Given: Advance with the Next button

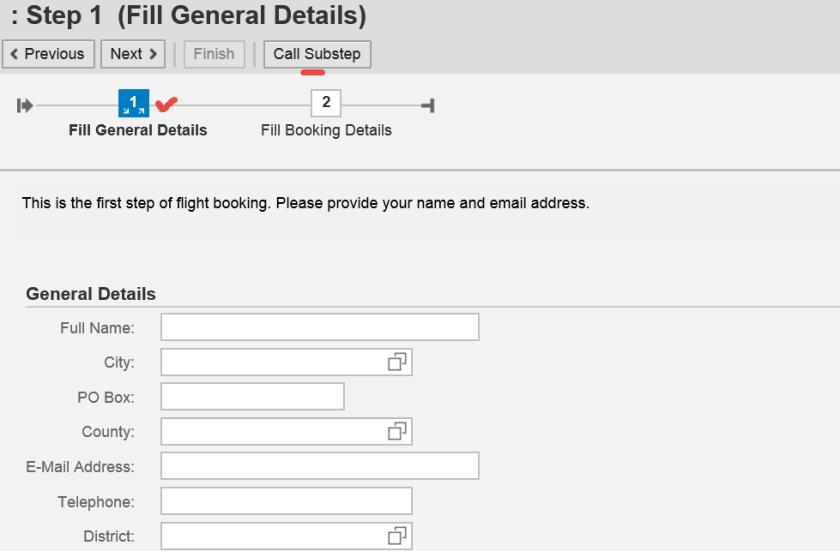Looking at the screenshot, I should (x=133, y=54).
